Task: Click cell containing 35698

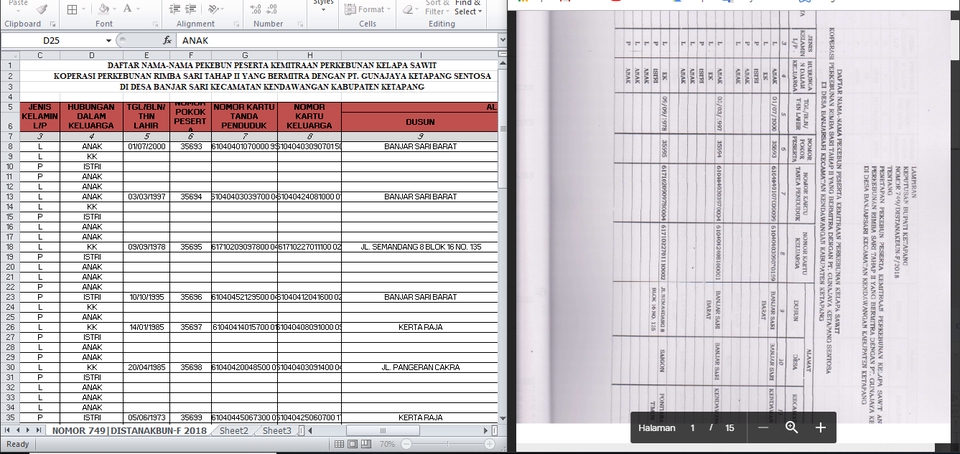Action: point(190,368)
